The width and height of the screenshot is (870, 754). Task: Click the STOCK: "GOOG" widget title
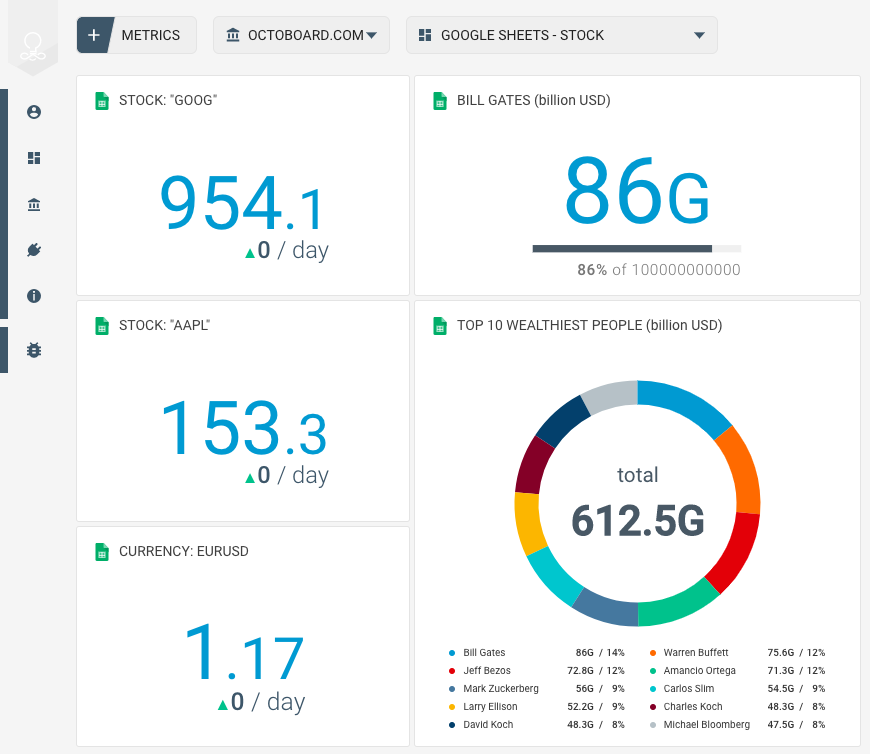[x=168, y=100]
